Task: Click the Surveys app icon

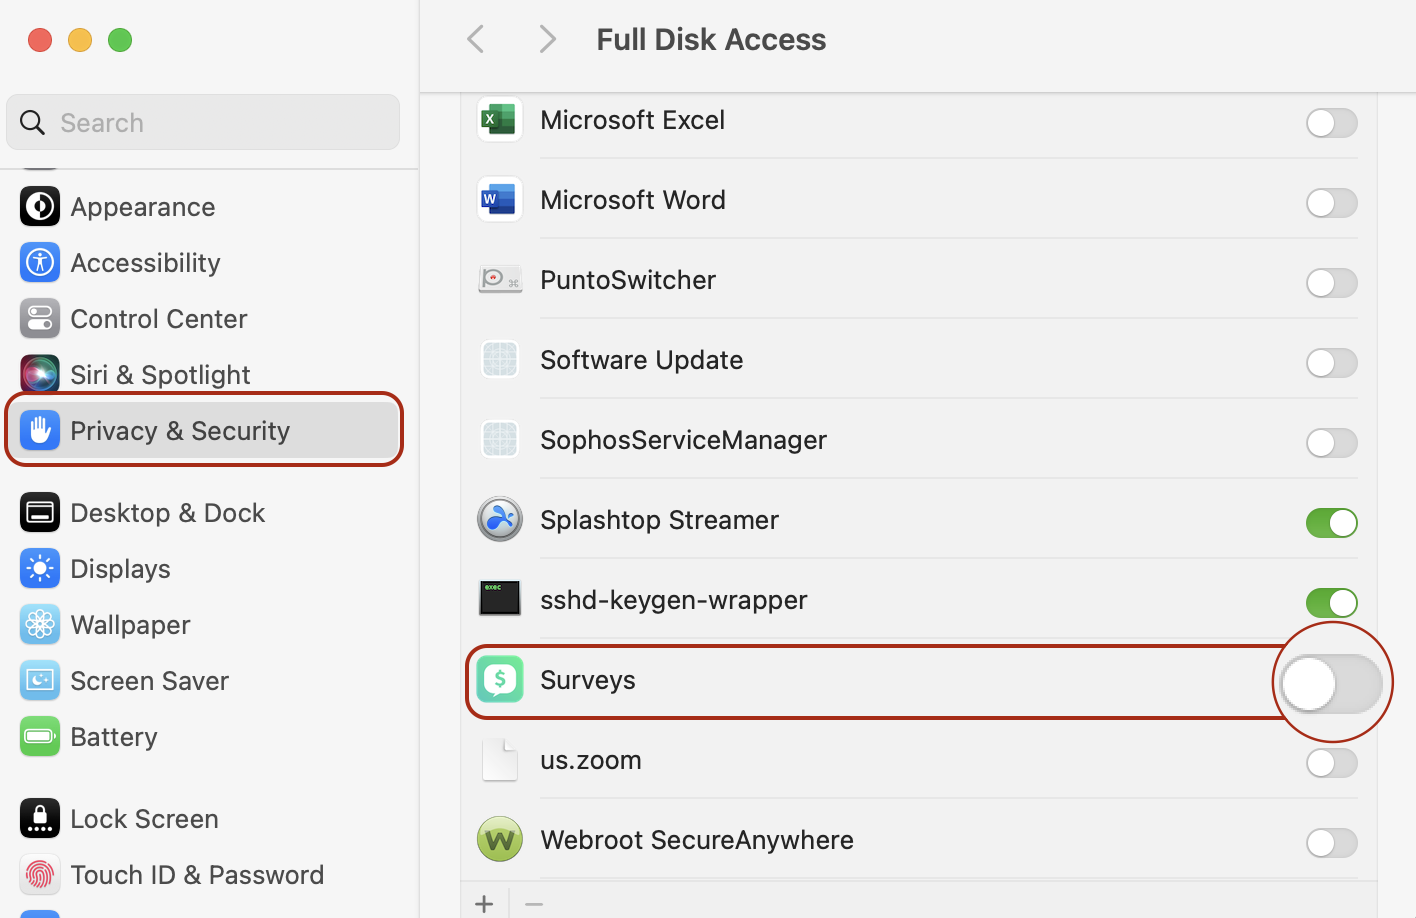Action: pyautogui.click(x=499, y=680)
